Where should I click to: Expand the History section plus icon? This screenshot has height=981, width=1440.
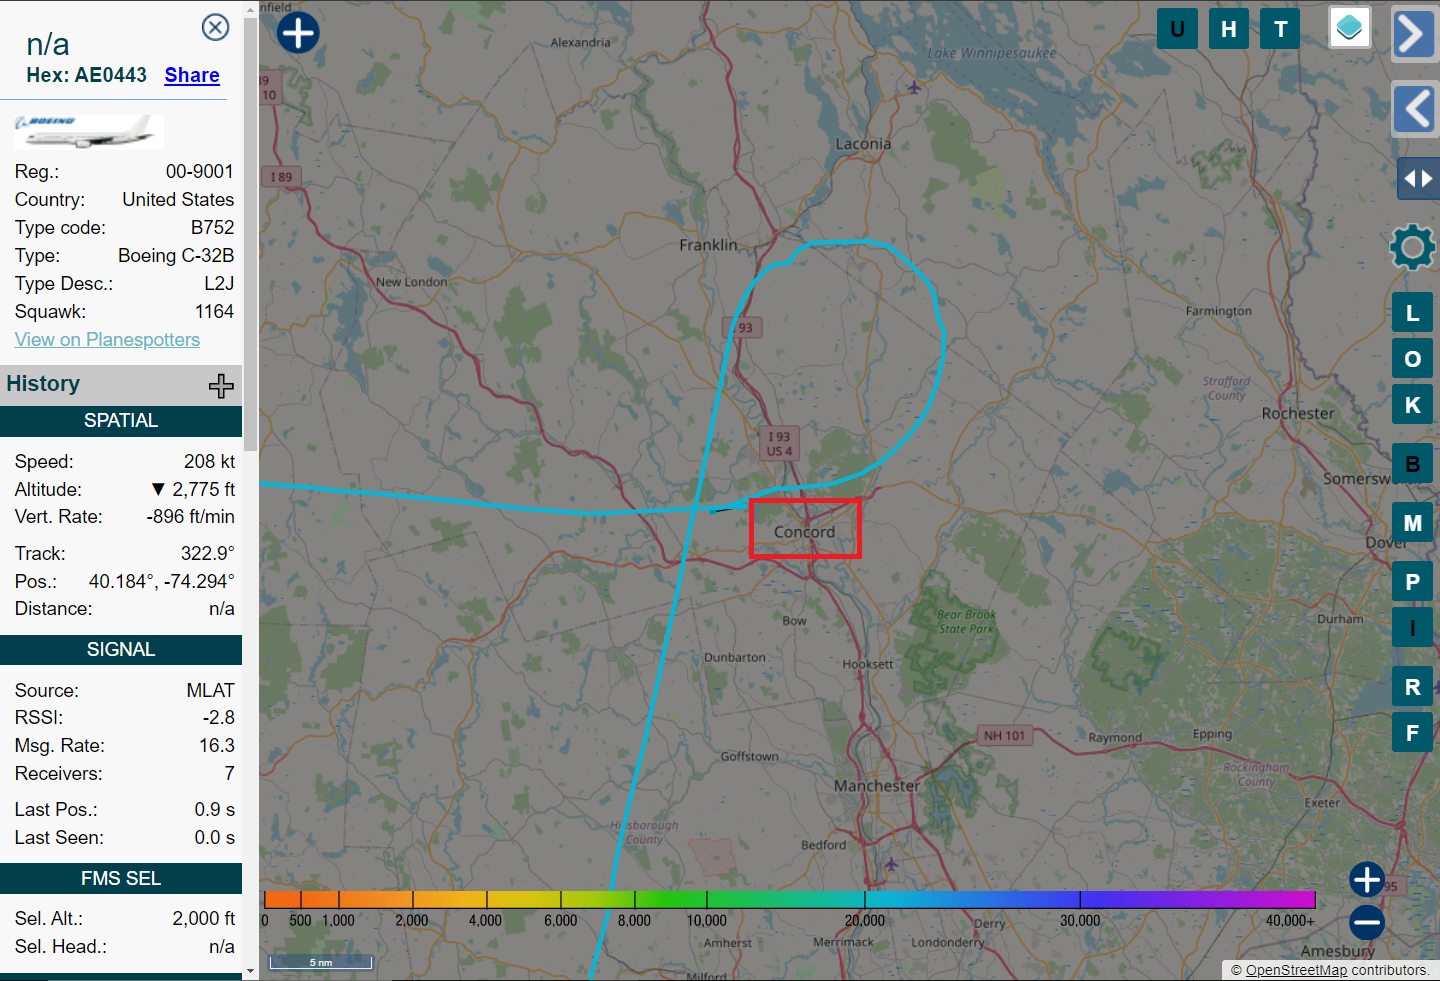coord(221,385)
